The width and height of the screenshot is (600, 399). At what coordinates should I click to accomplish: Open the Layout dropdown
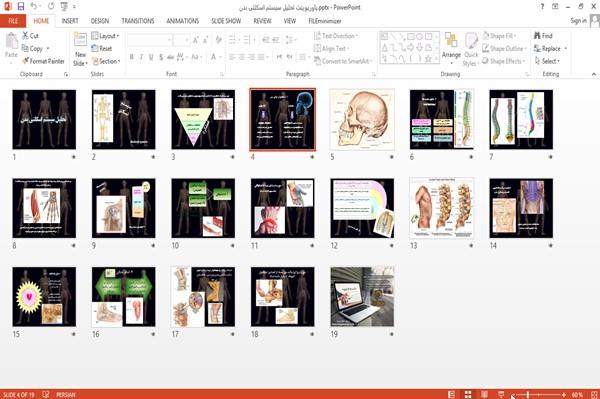point(105,36)
